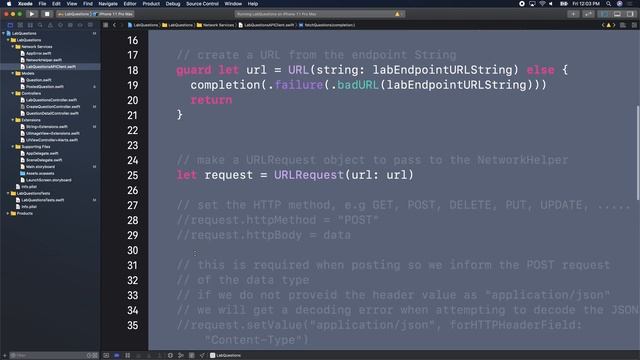640x360 pixels.
Task: Collapse the LabQuestions project root
Action: pos(4,33)
